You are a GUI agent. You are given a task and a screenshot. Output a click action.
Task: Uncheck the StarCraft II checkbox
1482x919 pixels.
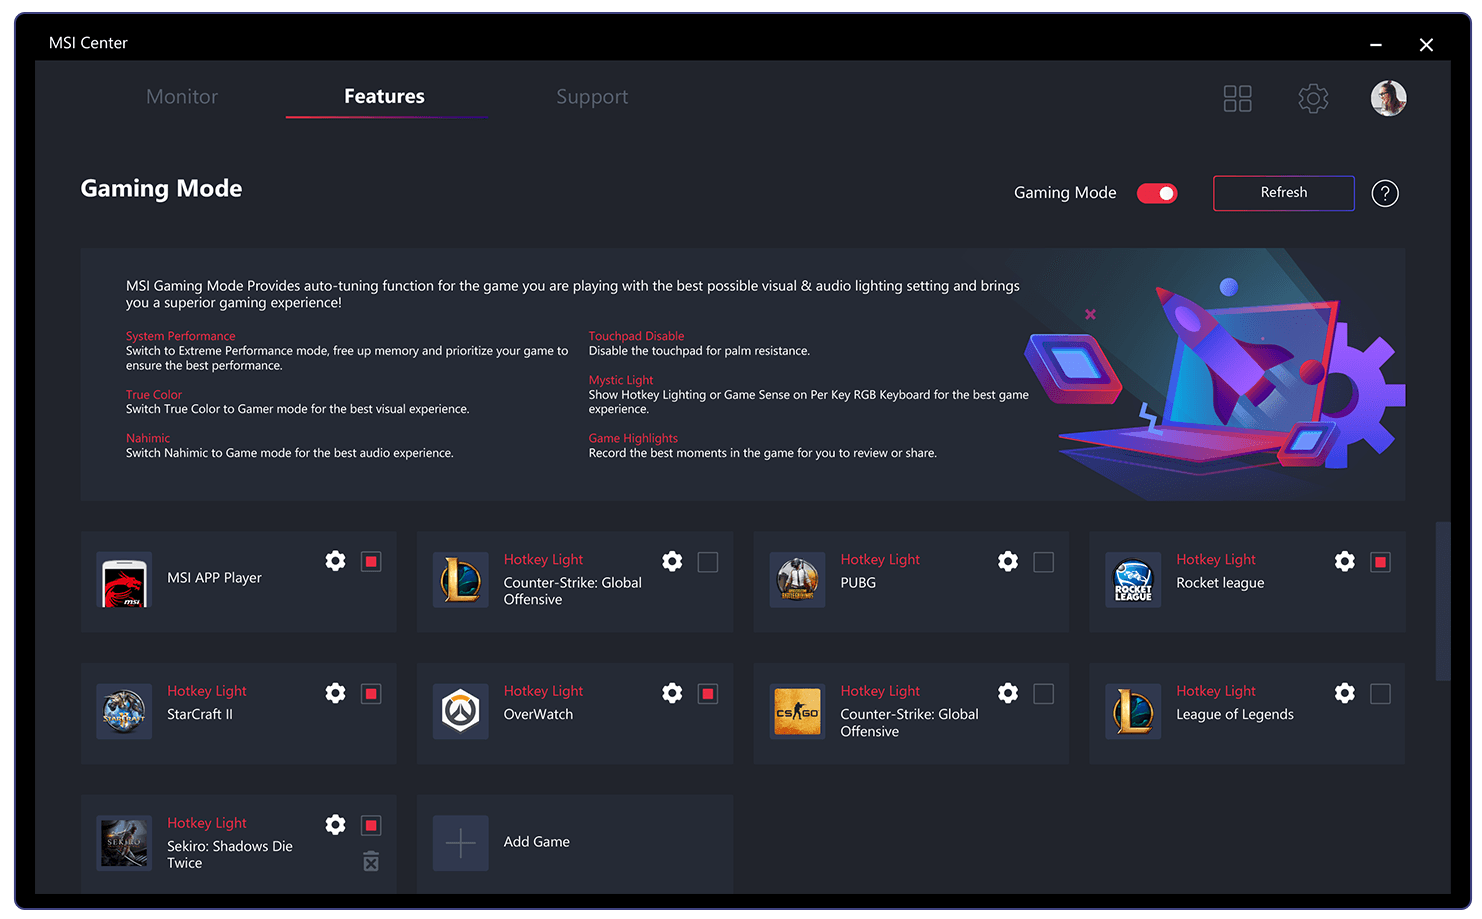[371, 694]
